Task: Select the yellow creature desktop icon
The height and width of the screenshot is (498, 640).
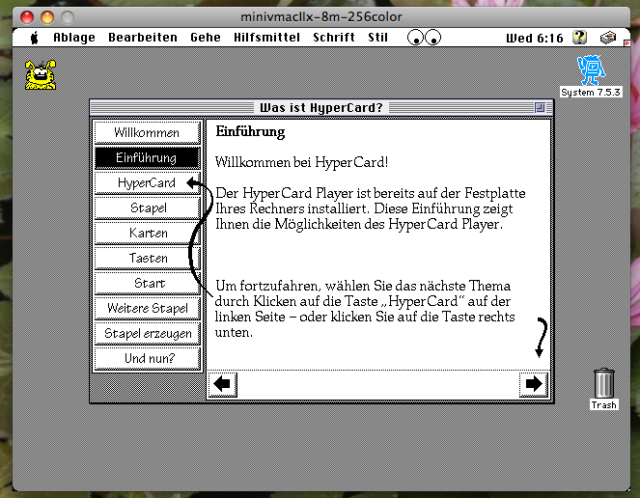Action: pos(40,75)
